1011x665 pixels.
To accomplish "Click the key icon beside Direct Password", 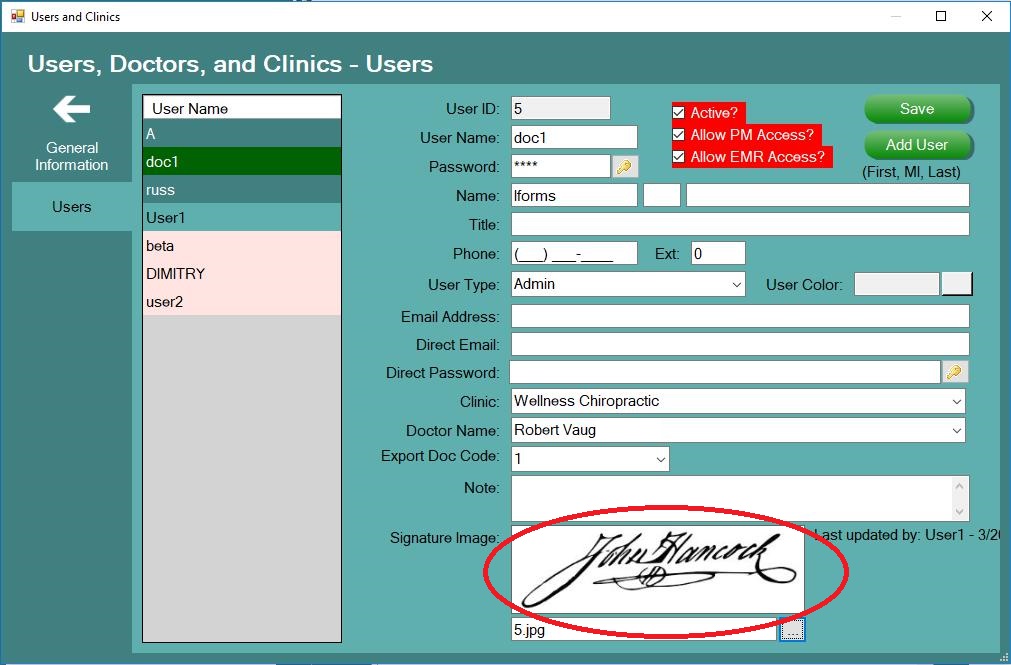I will point(955,371).
